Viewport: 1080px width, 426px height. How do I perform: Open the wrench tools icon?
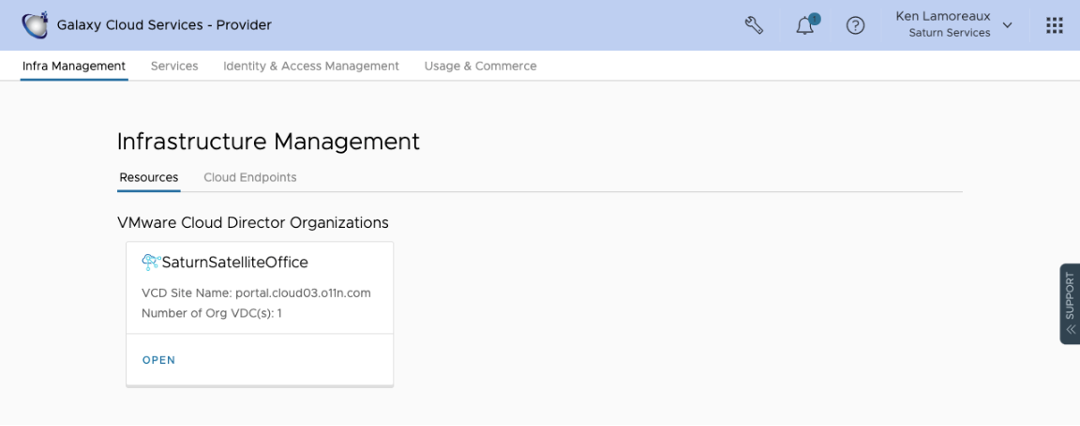754,25
